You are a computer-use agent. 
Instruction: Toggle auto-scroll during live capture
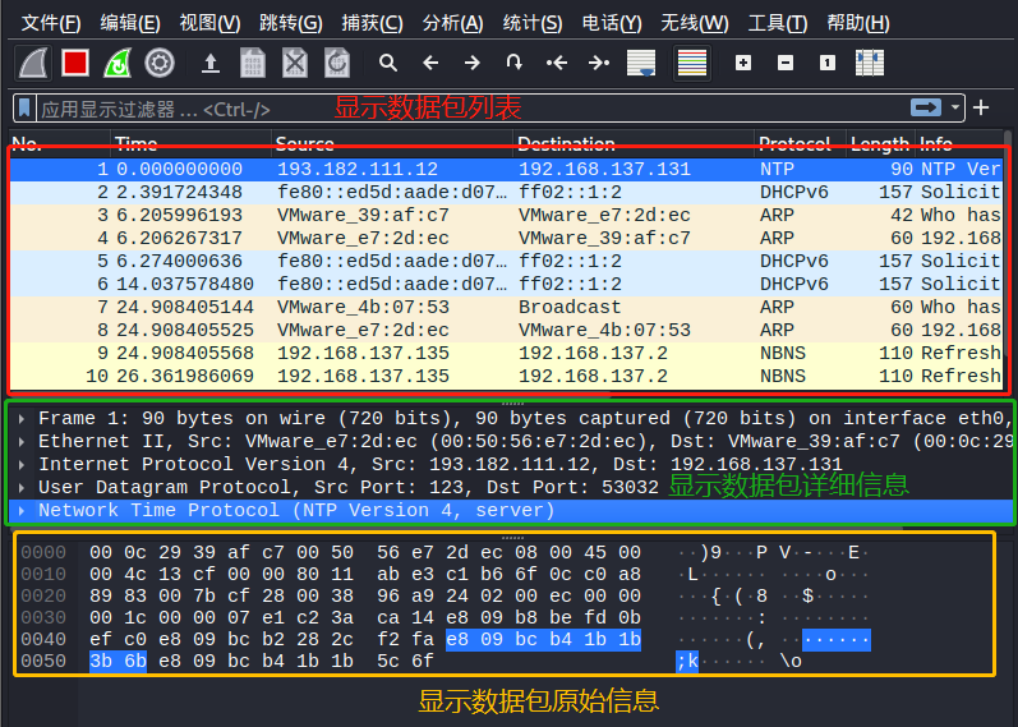[x=641, y=63]
